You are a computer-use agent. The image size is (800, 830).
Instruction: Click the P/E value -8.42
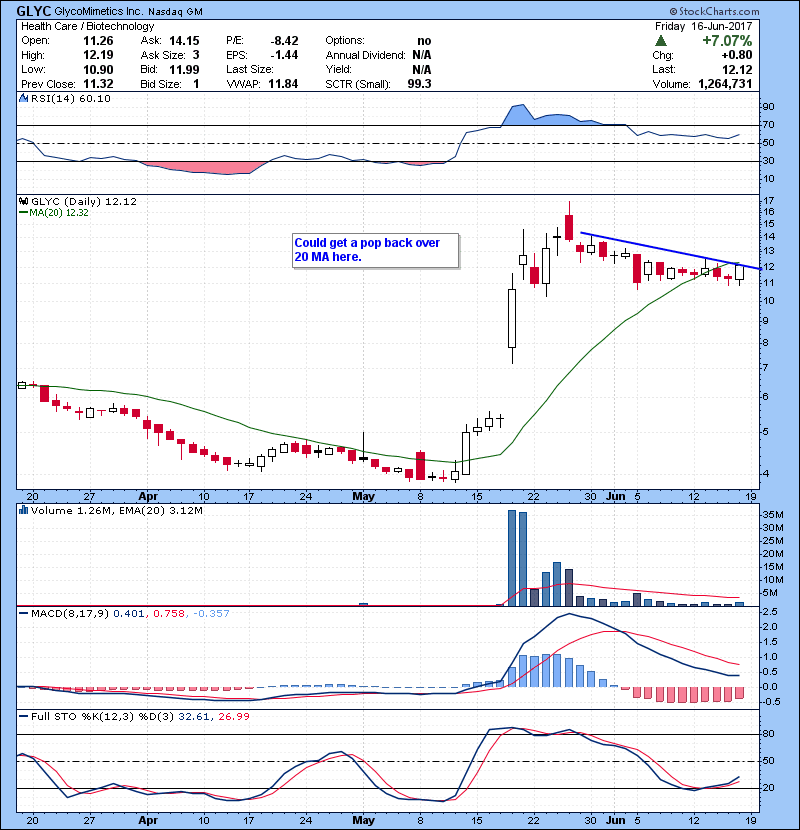(284, 41)
